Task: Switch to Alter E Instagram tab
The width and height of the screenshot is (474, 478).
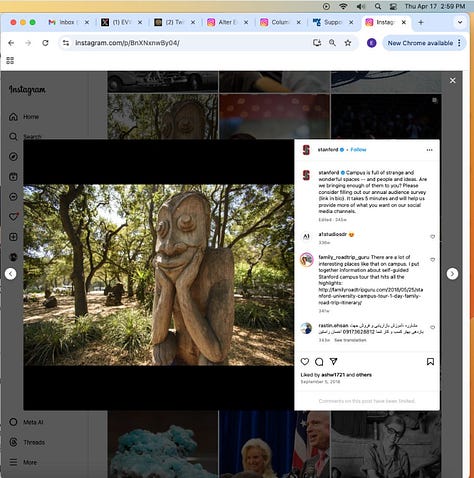Action: [x=227, y=22]
